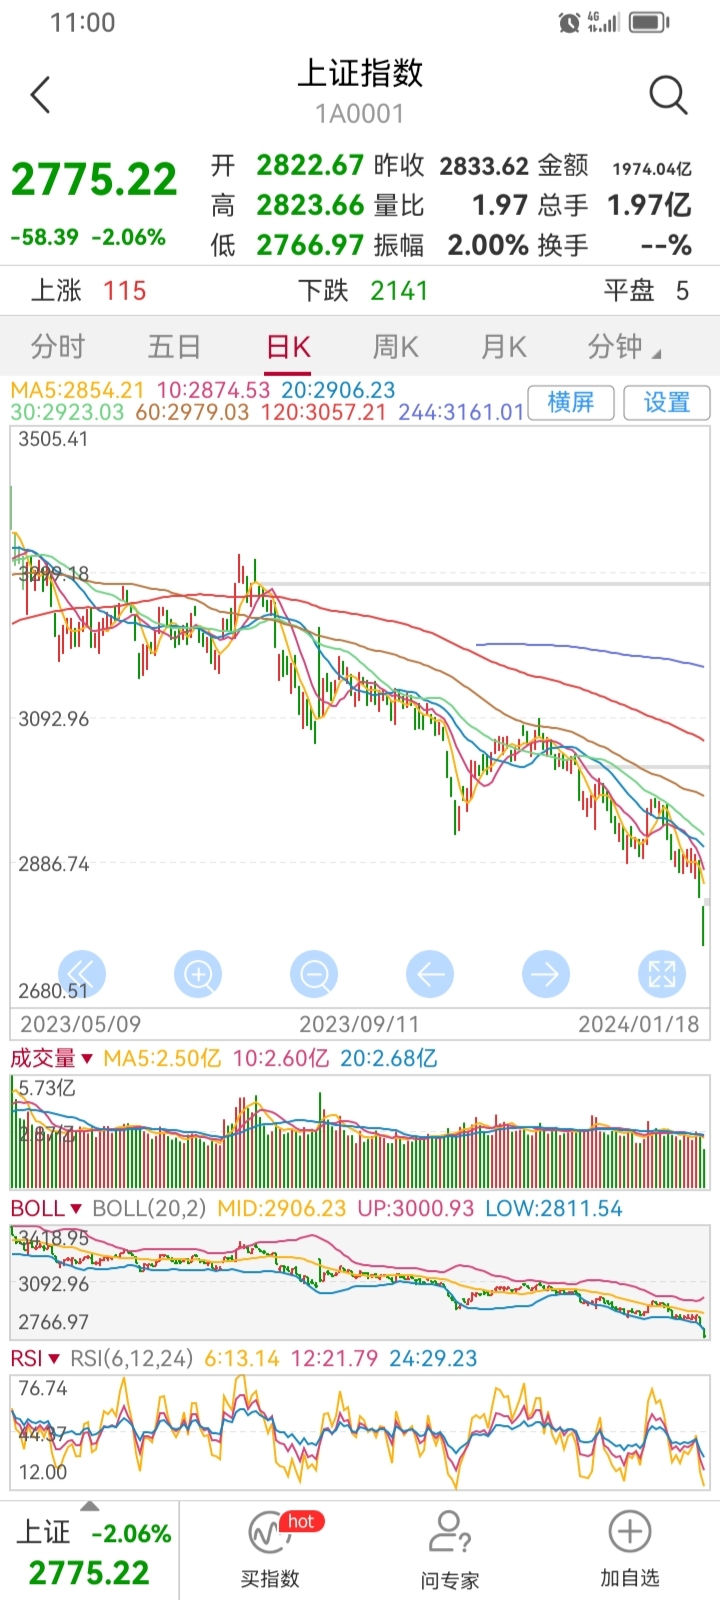The width and height of the screenshot is (720, 1600).
Task: Zoom in on the K-line chart
Action: pyautogui.click(x=198, y=973)
